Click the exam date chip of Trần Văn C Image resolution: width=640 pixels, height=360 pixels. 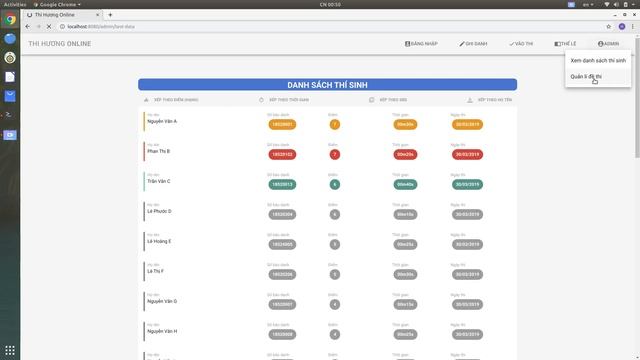click(467, 184)
